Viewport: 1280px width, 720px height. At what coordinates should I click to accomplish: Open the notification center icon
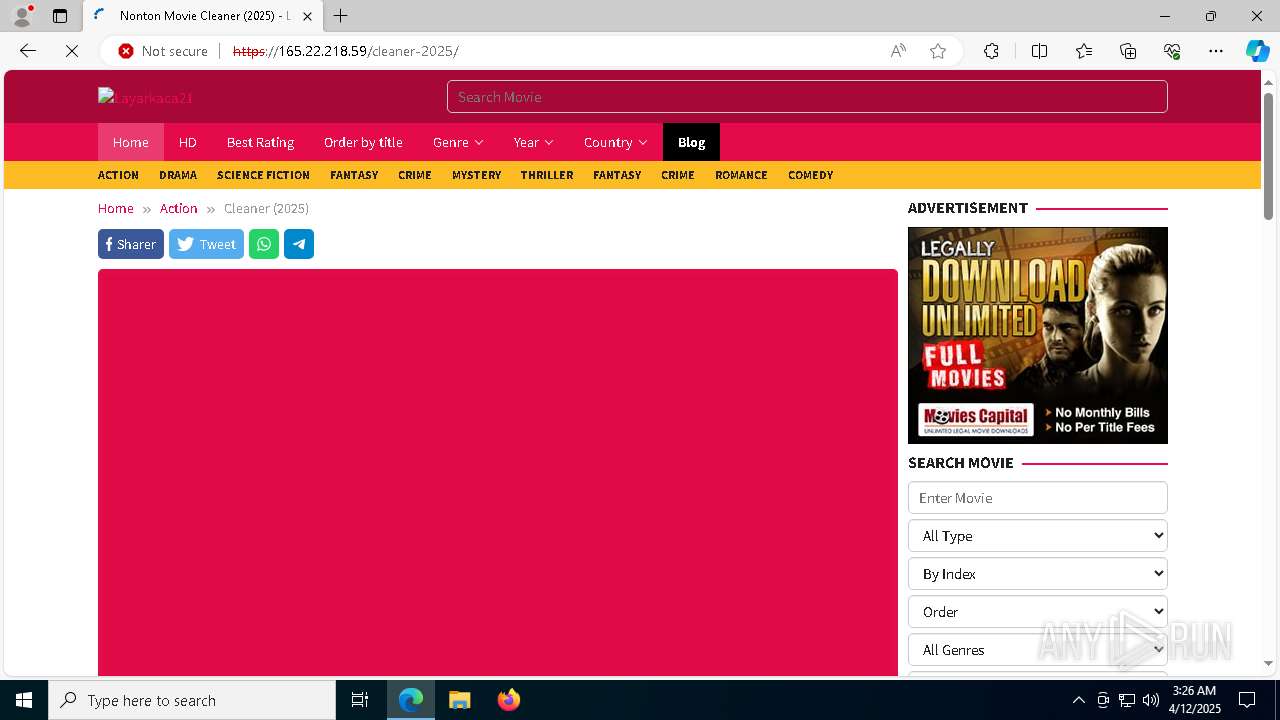1247,700
